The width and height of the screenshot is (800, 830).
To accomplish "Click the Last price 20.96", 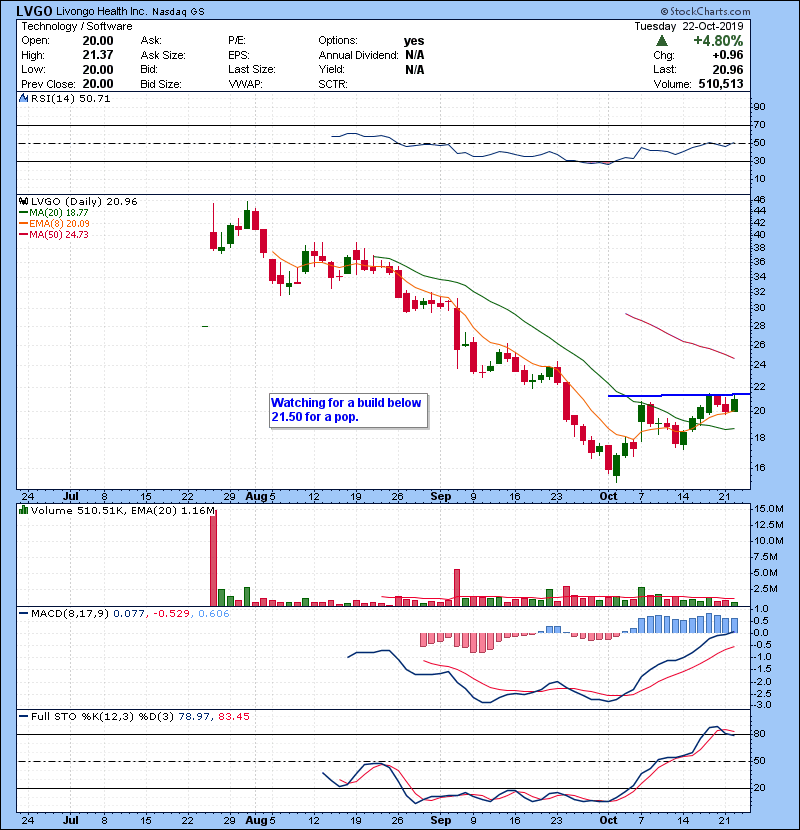I will [727, 69].
